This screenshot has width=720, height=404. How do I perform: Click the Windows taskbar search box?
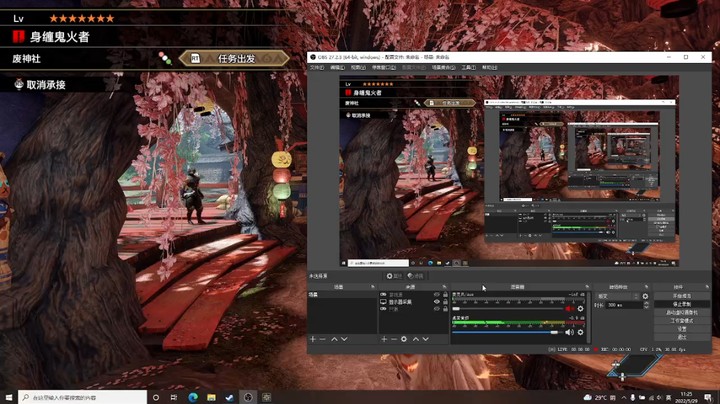[x=83, y=397]
